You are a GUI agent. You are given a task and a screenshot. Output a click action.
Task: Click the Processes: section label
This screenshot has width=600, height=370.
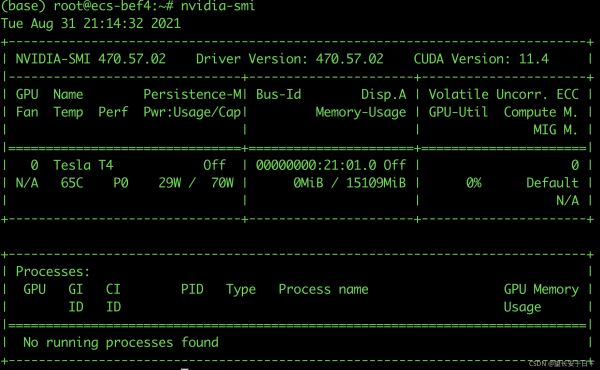(53, 272)
